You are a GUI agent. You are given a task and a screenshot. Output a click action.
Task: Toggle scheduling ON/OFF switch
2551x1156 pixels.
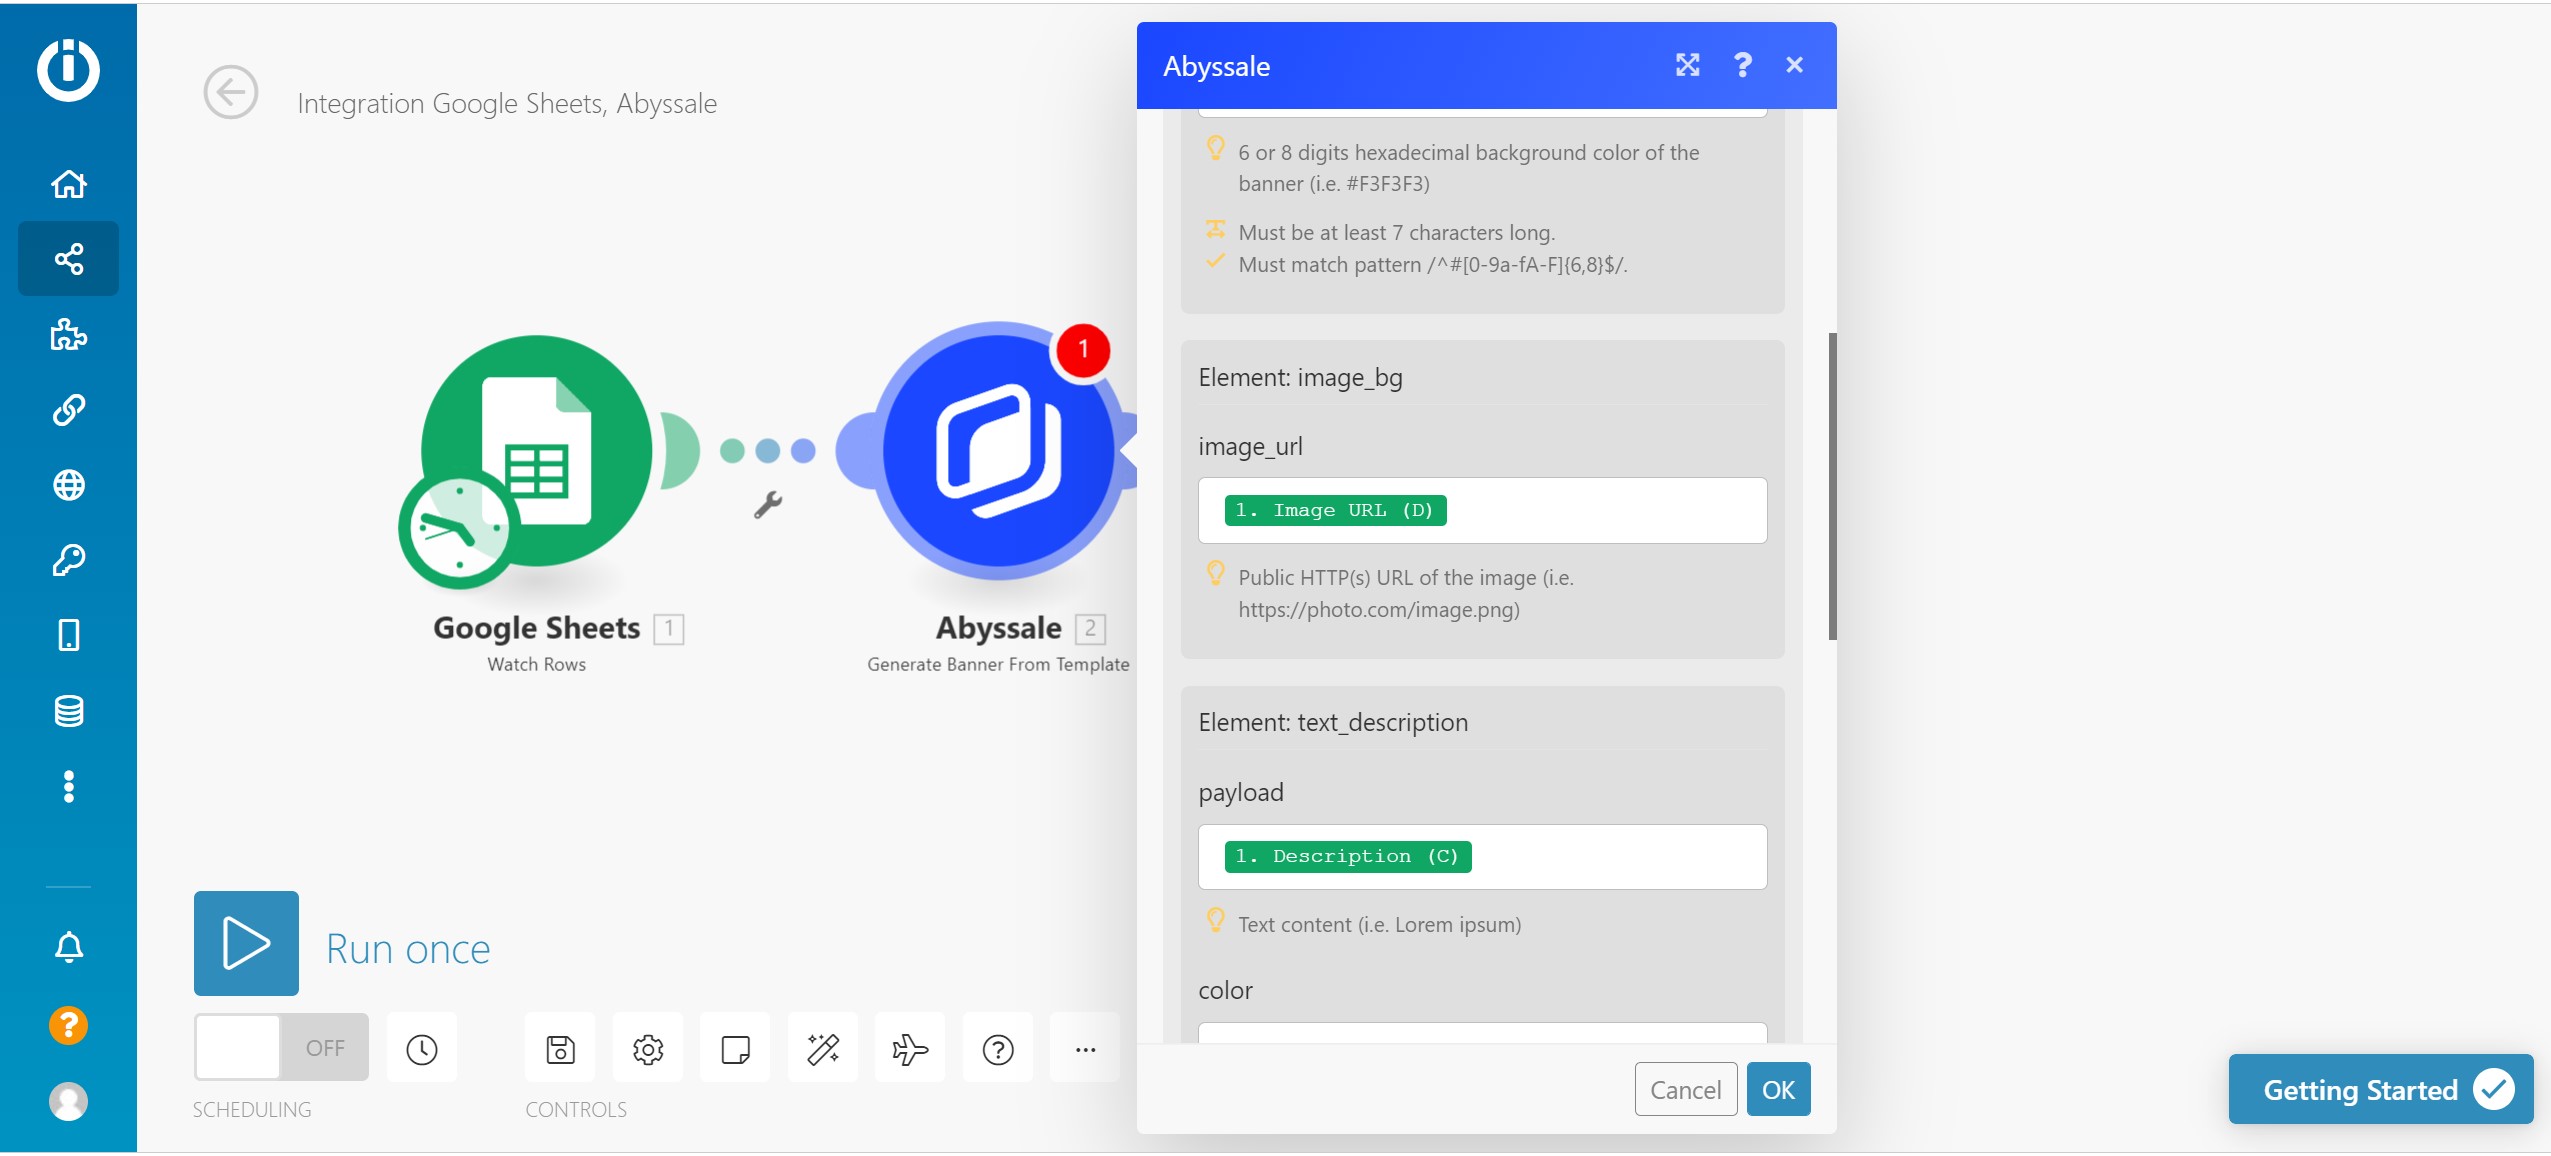tap(281, 1047)
